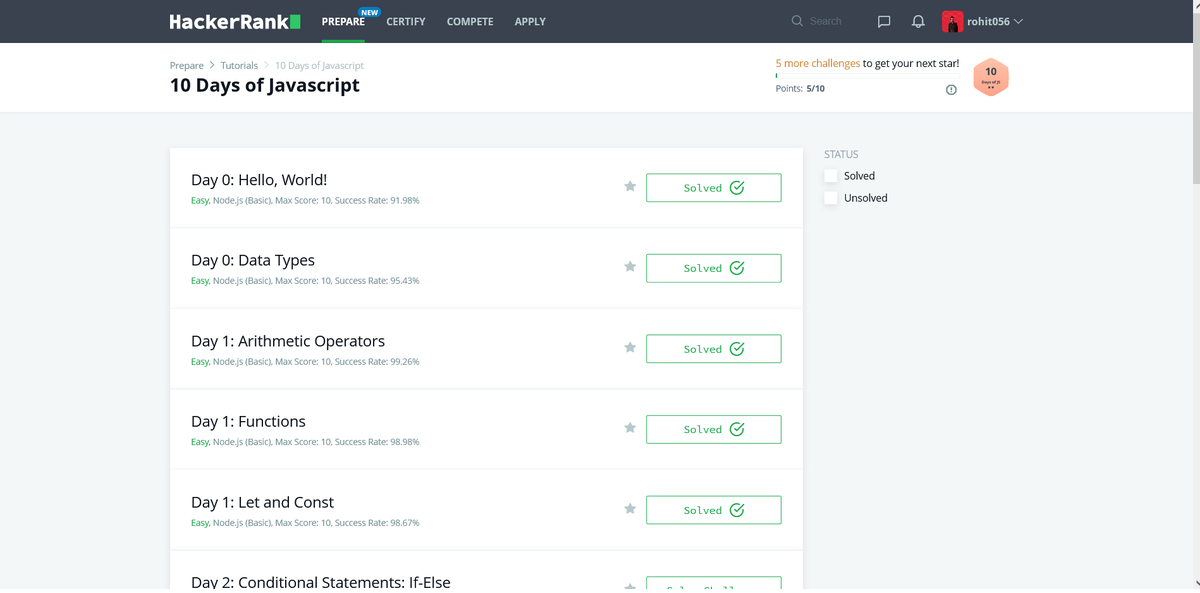Star the Day 1: Arithmetic Operators challenge
This screenshot has height=593, width=1200.
pyautogui.click(x=630, y=348)
